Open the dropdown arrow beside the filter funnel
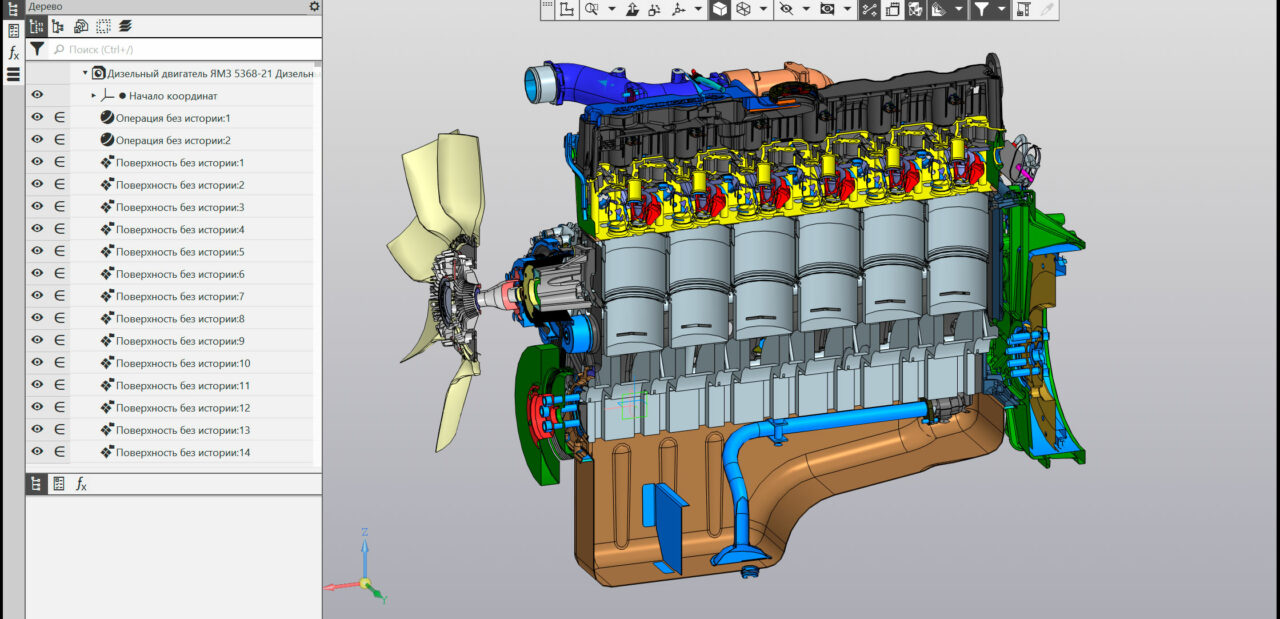 point(1001,10)
